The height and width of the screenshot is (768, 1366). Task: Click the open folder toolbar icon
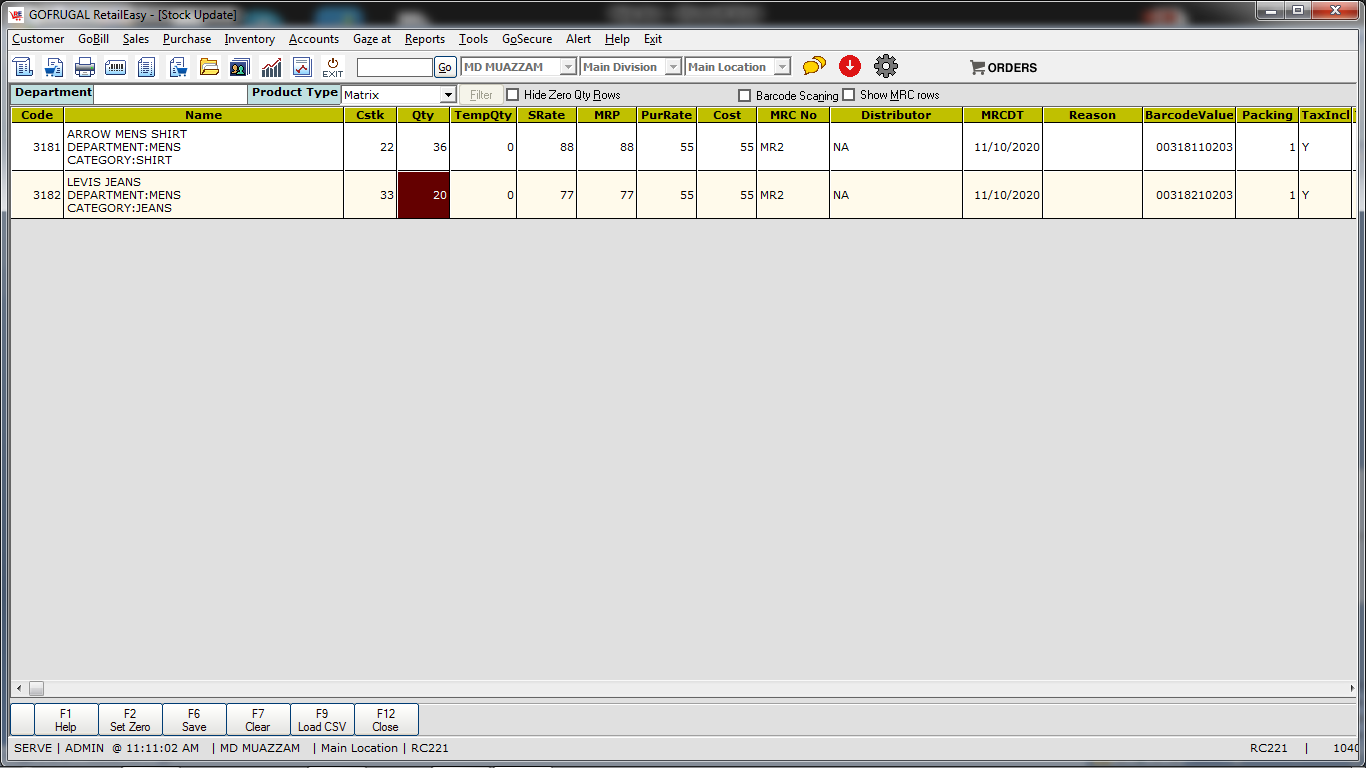pyautogui.click(x=209, y=67)
